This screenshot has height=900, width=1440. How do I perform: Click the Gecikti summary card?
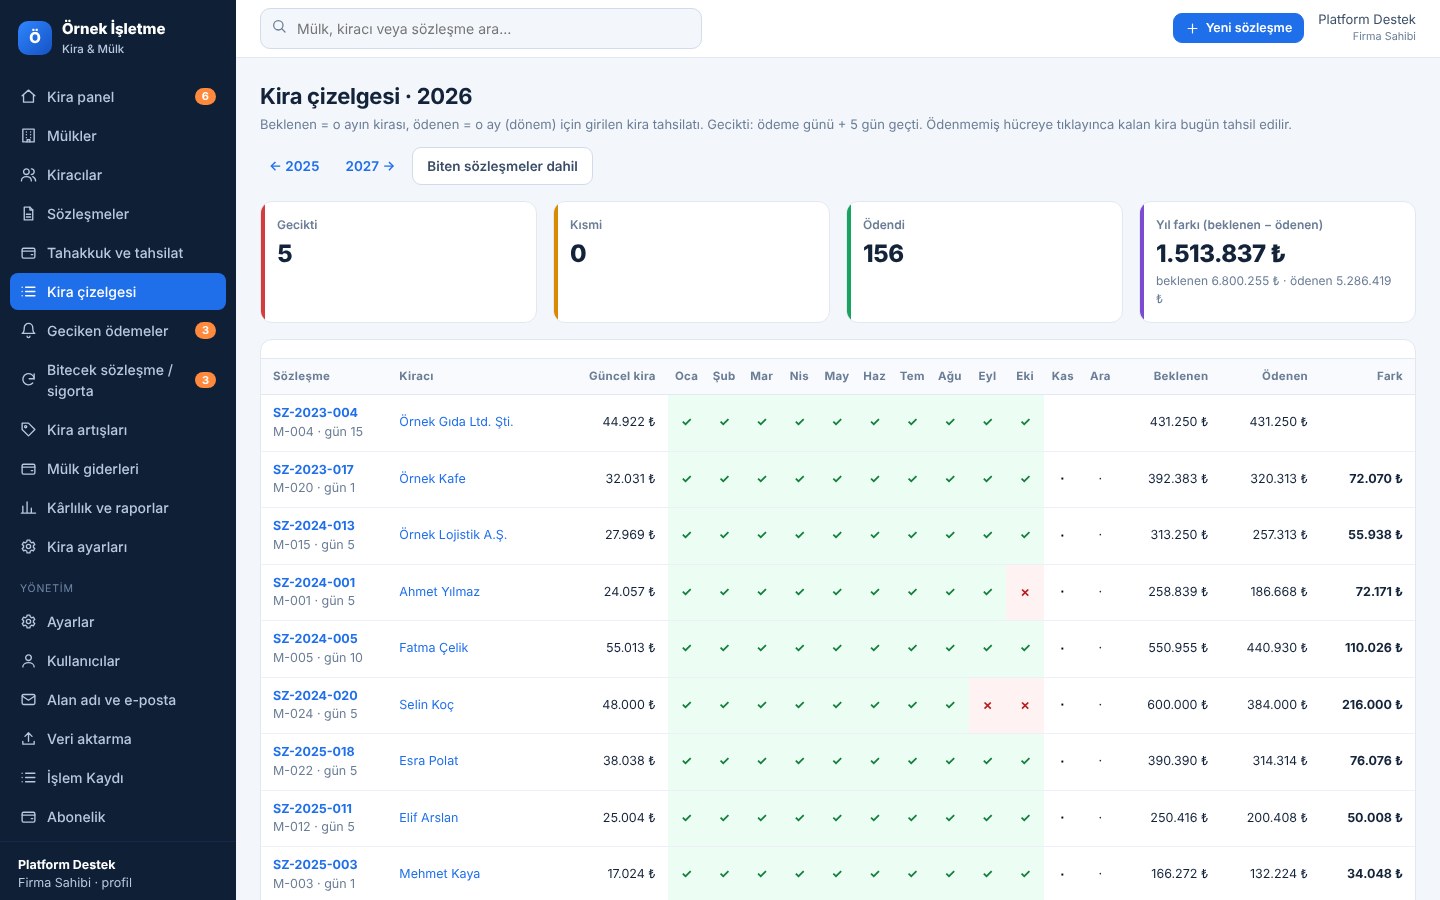[x=398, y=262]
